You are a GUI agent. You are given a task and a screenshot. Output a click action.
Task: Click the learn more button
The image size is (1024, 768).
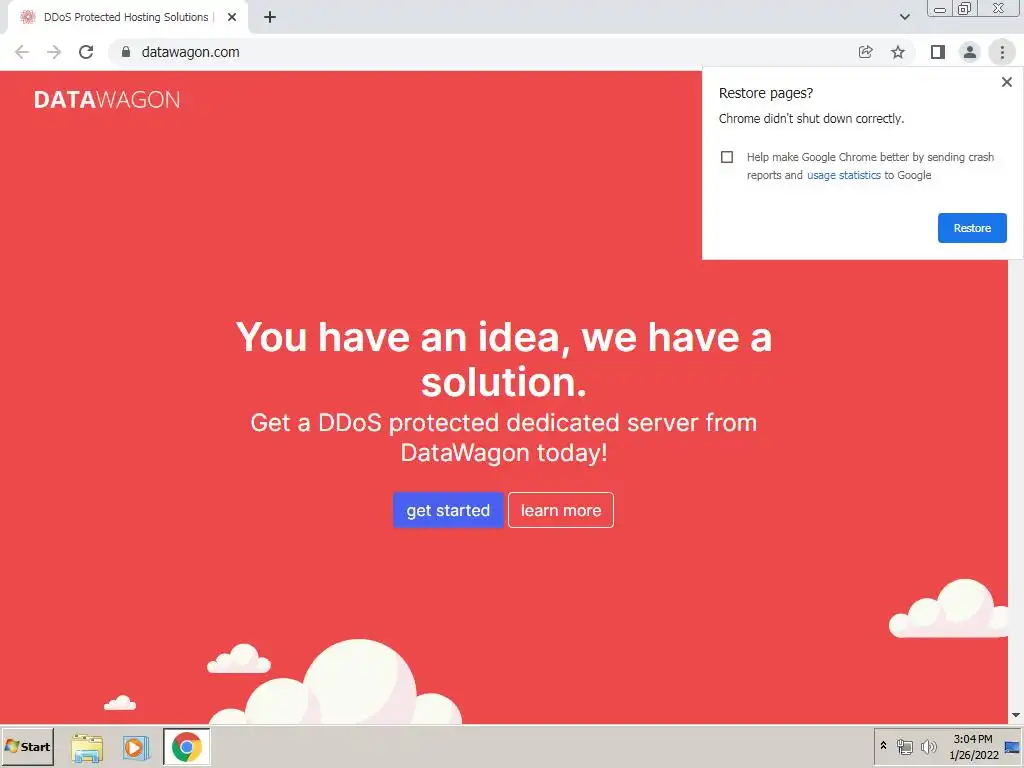560,510
